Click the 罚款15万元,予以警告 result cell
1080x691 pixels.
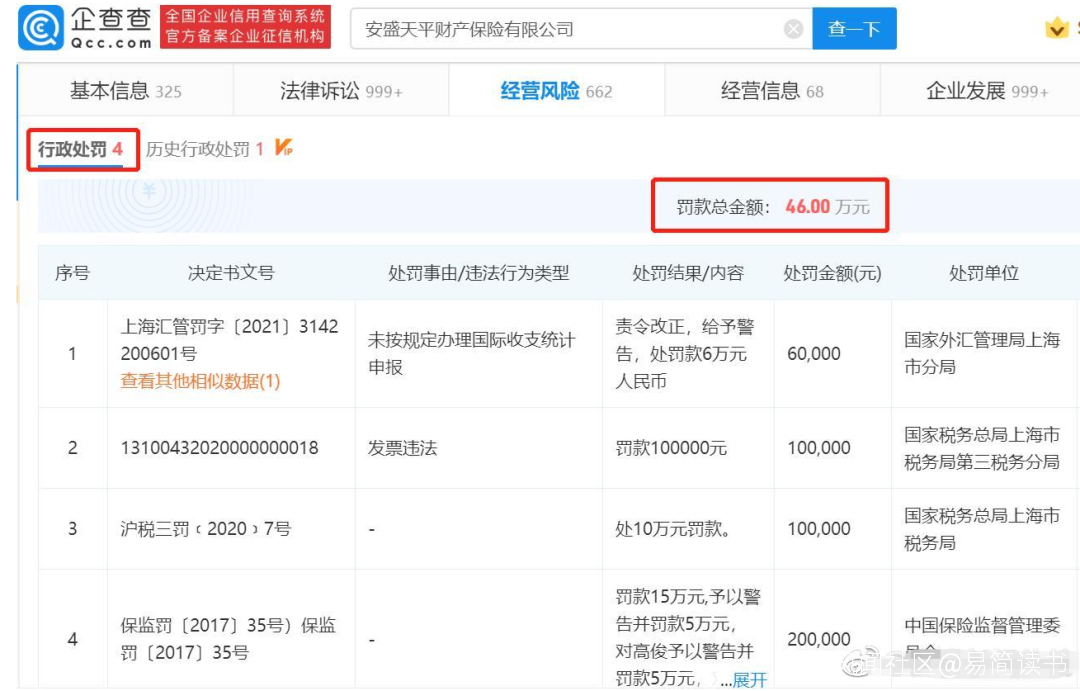coord(688,637)
